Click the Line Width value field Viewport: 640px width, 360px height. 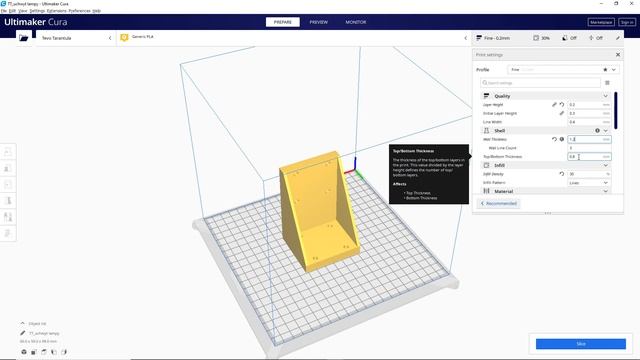click(x=589, y=122)
